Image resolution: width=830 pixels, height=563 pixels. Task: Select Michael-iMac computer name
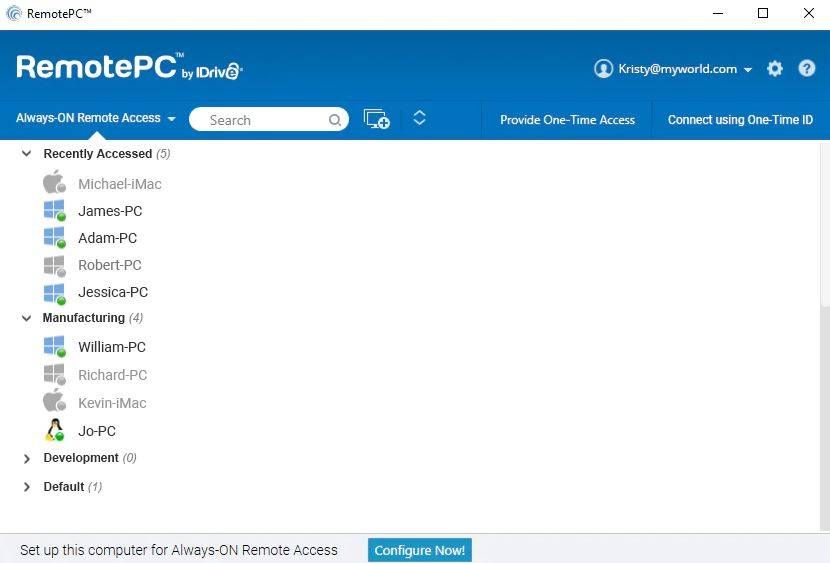coord(120,184)
